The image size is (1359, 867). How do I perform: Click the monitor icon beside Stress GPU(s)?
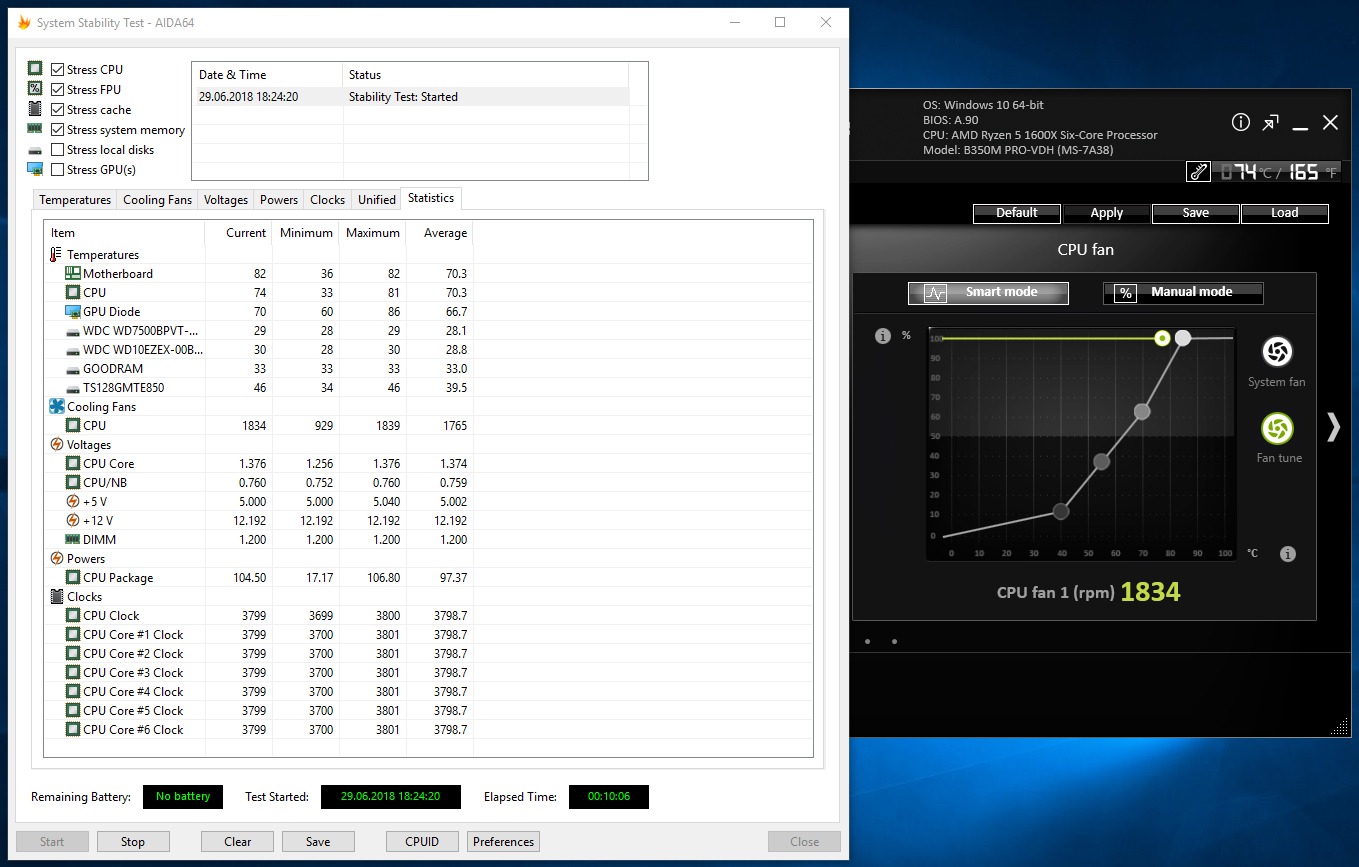click(x=35, y=169)
